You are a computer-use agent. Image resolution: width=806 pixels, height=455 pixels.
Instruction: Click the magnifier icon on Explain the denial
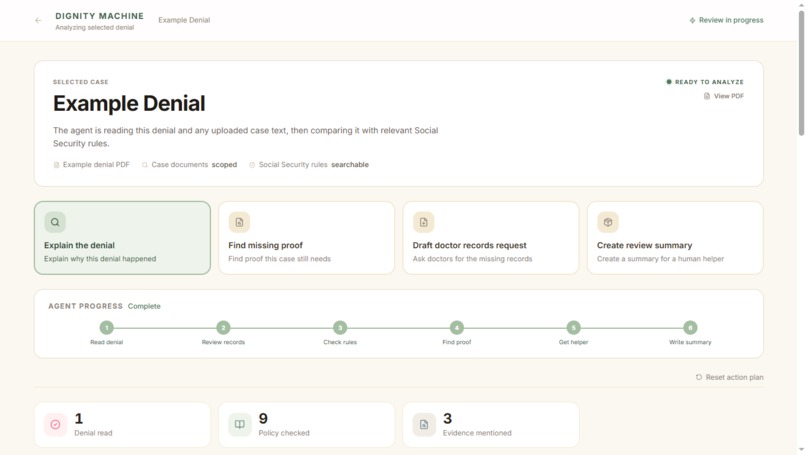(x=55, y=222)
